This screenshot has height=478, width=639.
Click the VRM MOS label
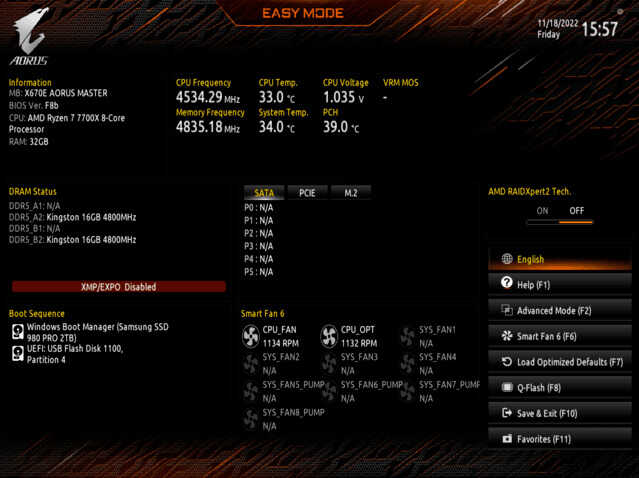click(x=401, y=83)
